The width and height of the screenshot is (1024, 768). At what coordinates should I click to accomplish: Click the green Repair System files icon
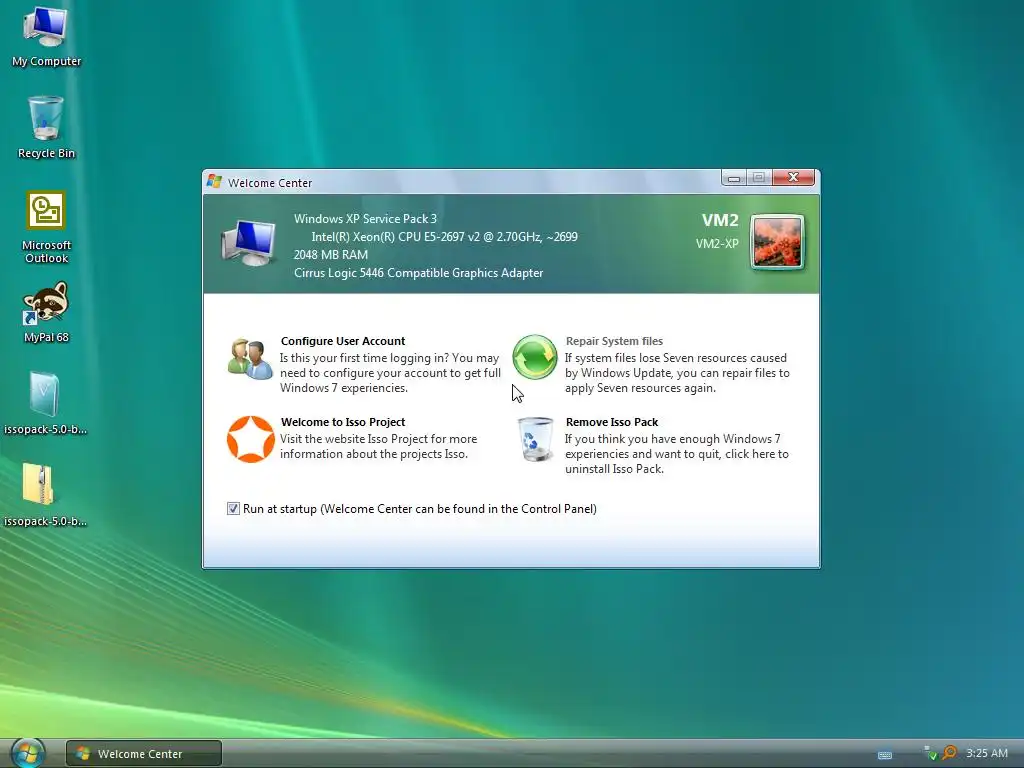535,357
